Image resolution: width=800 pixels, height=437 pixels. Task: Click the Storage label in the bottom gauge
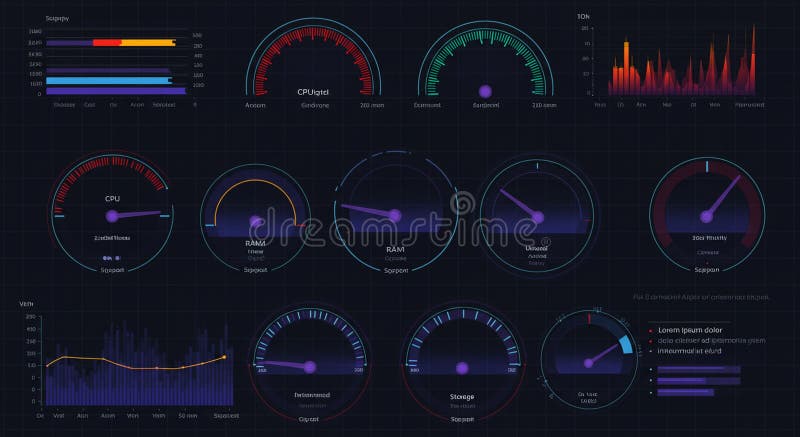[462, 397]
